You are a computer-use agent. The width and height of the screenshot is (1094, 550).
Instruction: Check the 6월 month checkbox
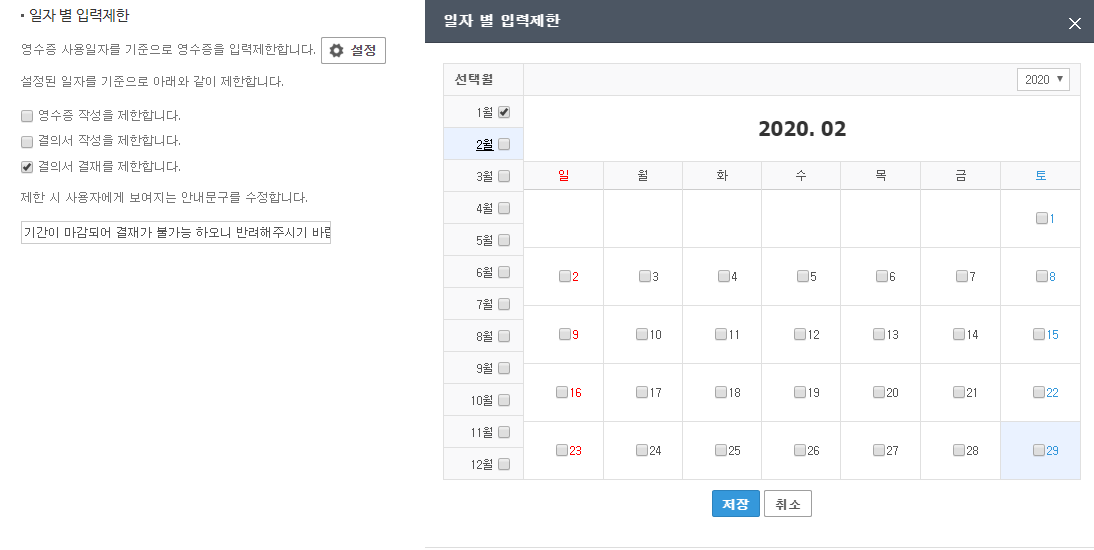pyautogui.click(x=504, y=272)
